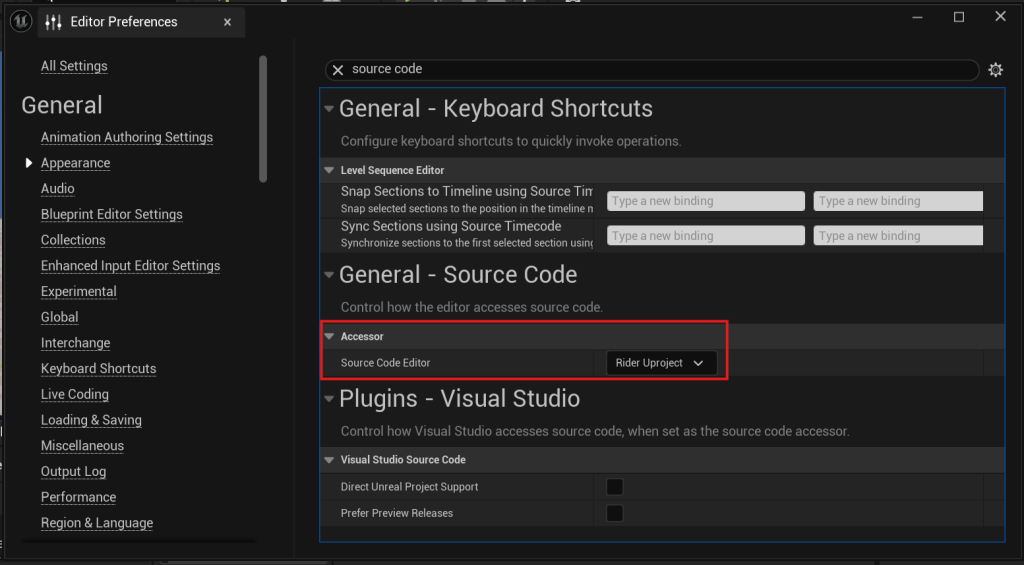Set secondary binding for Sync Sections using Source Timecode

[x=898, y=236]
